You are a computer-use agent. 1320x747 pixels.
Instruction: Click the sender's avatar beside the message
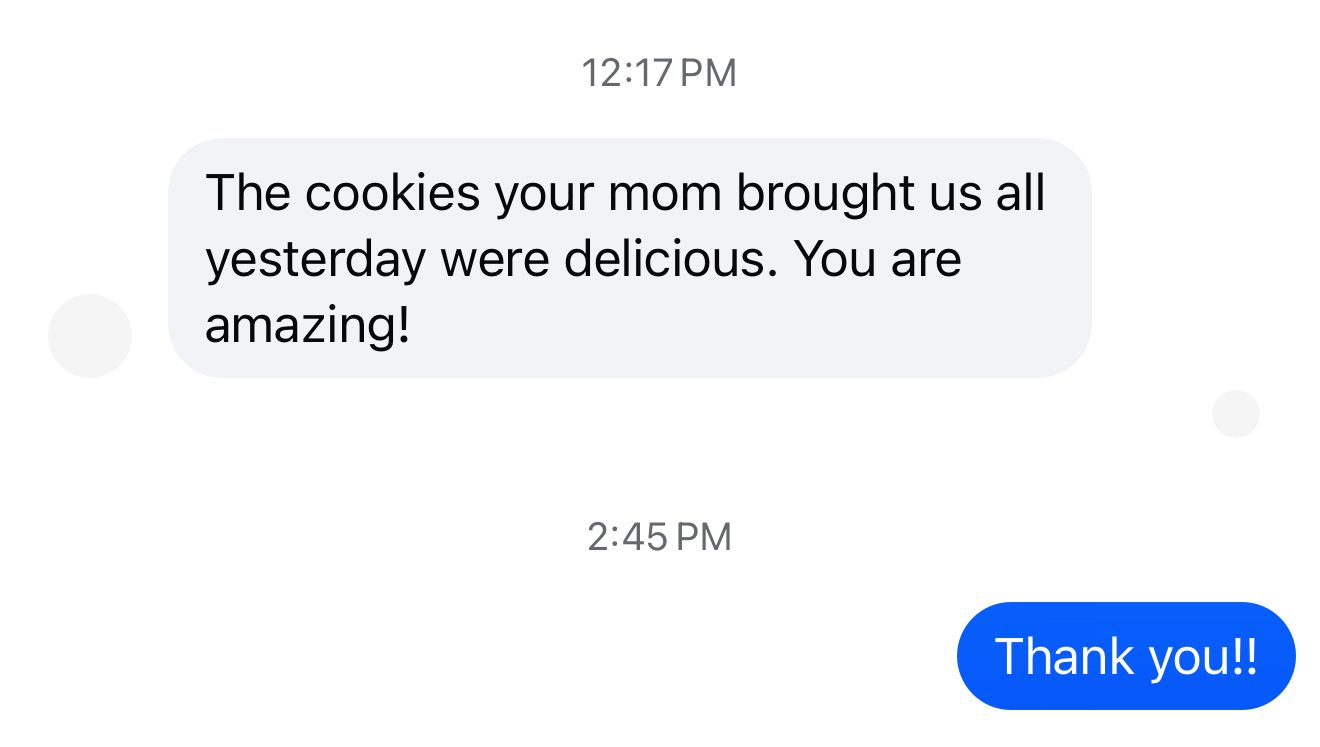coord(90,336)
